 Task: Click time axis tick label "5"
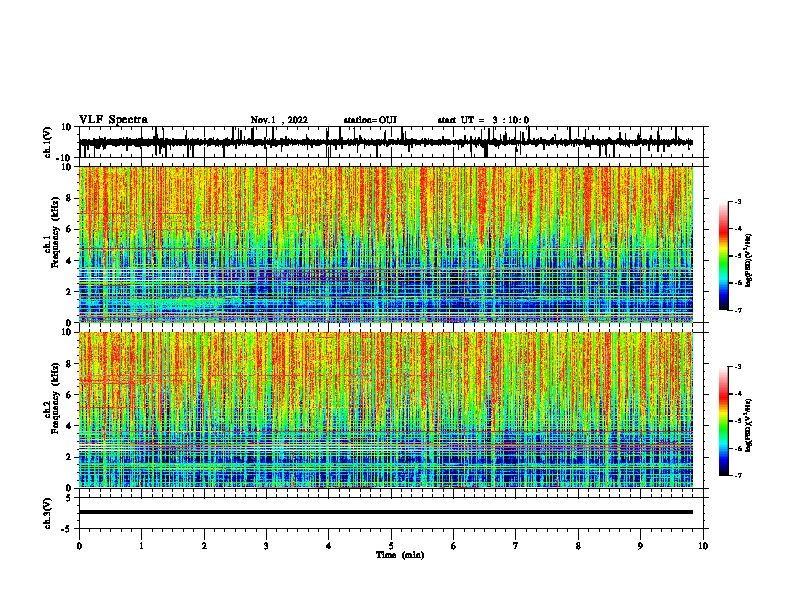(x=391, y=546)
